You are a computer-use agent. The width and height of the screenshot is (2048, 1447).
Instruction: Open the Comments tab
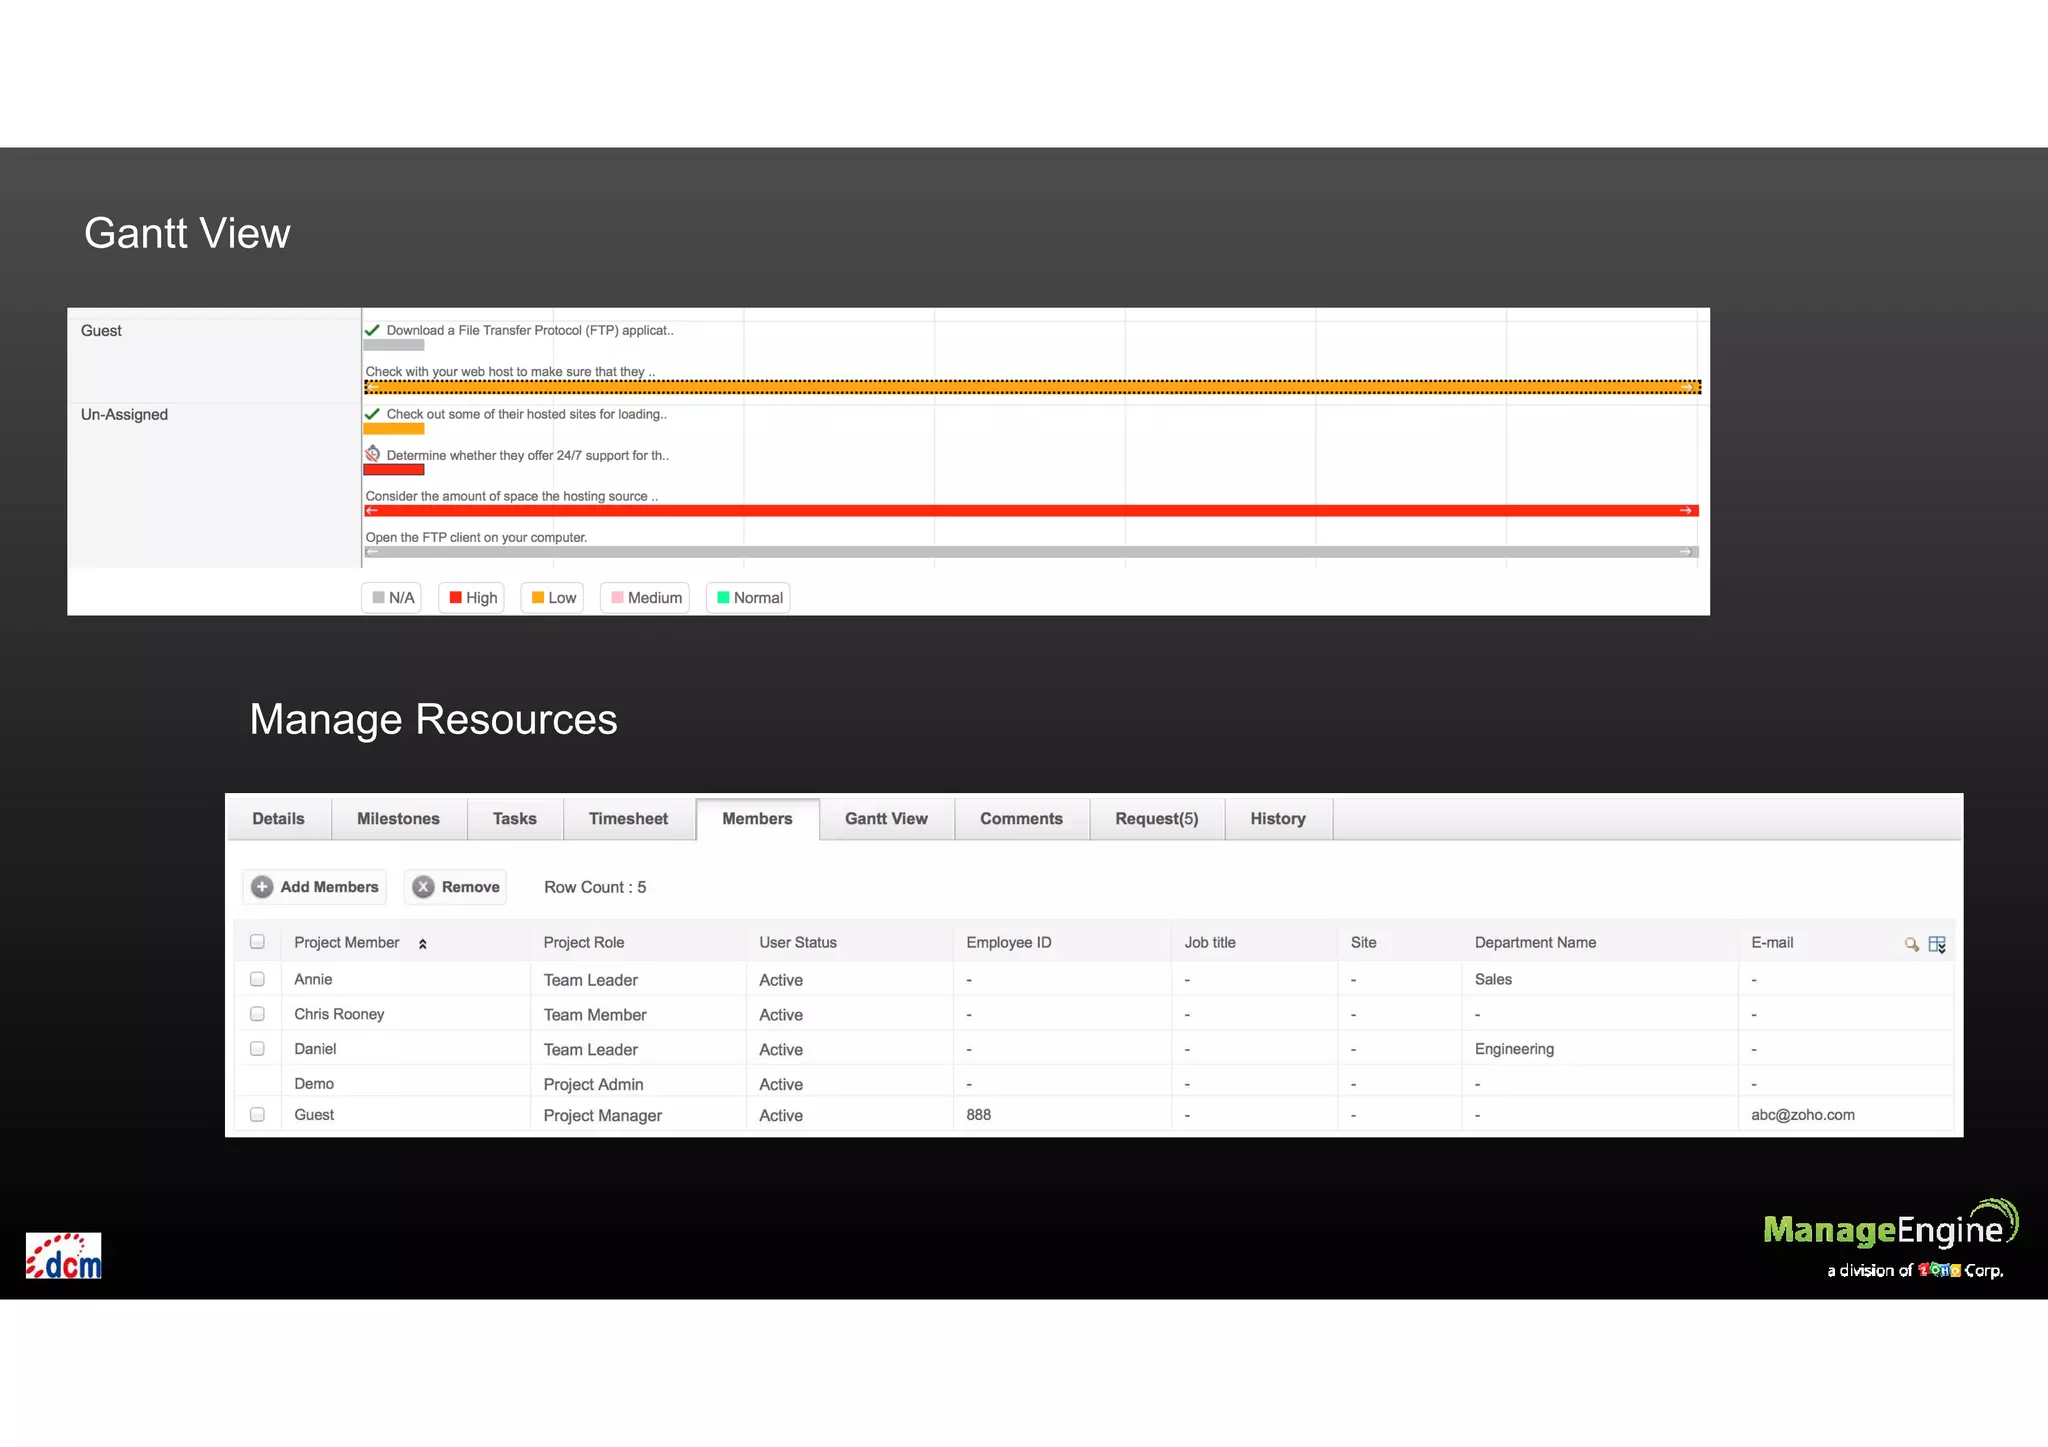click(x=1021, y=819)
